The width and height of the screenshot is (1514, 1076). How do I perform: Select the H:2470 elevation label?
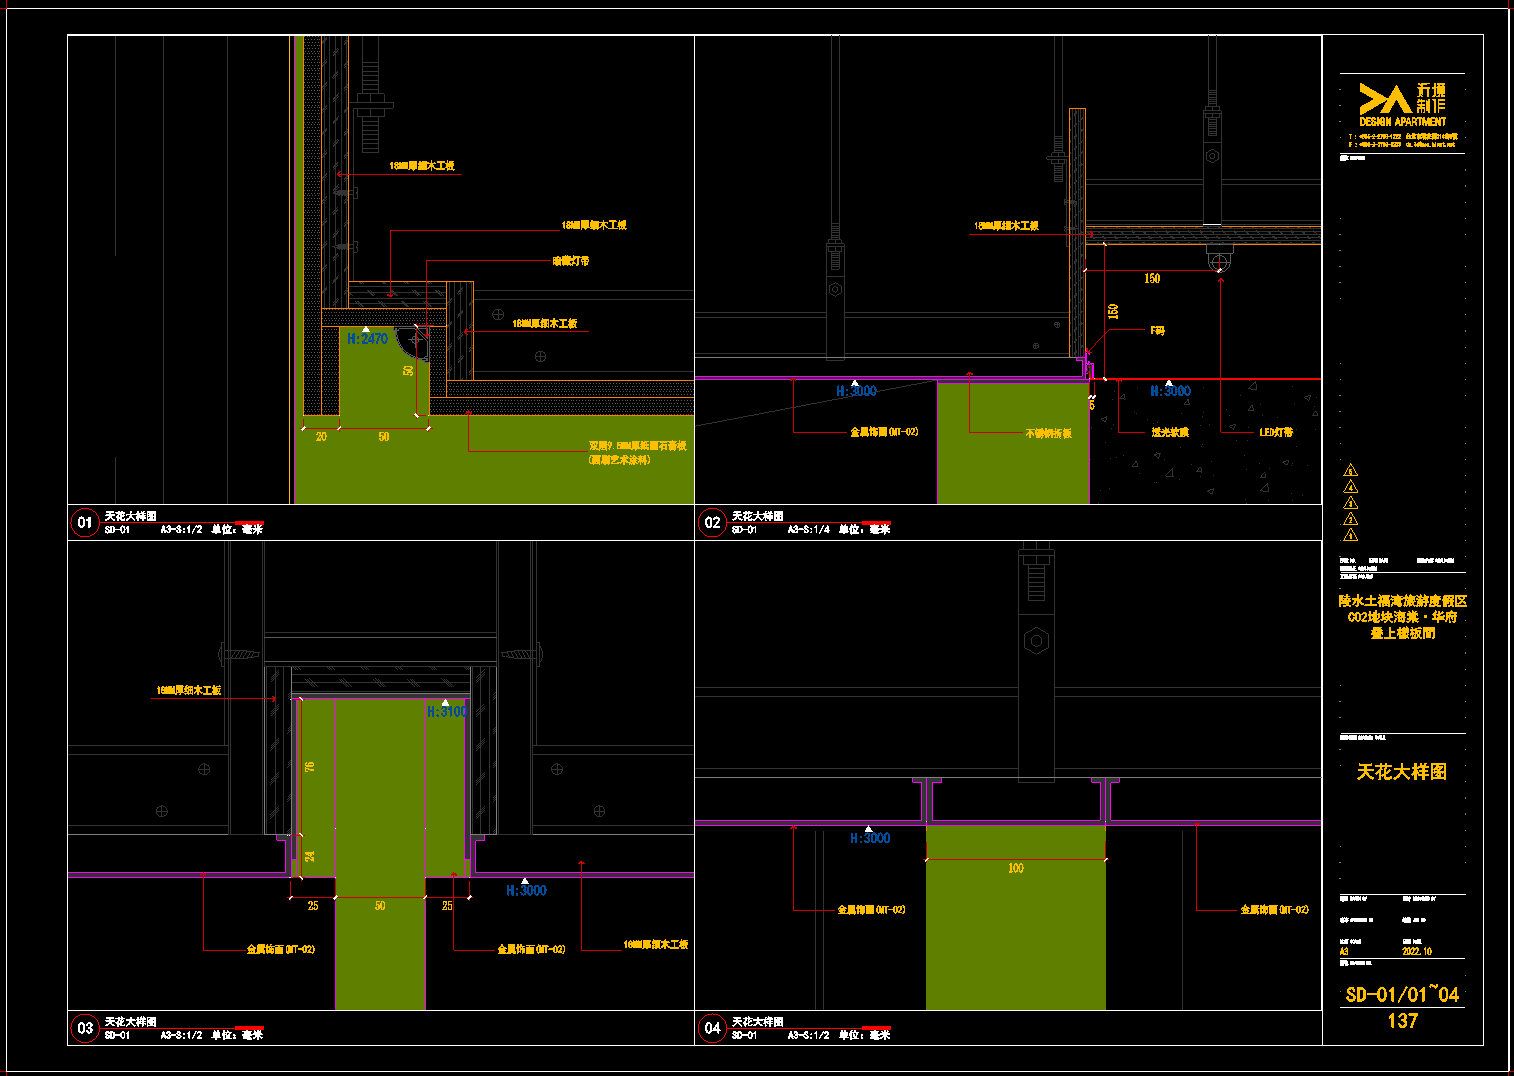click(x=367, y=339)
